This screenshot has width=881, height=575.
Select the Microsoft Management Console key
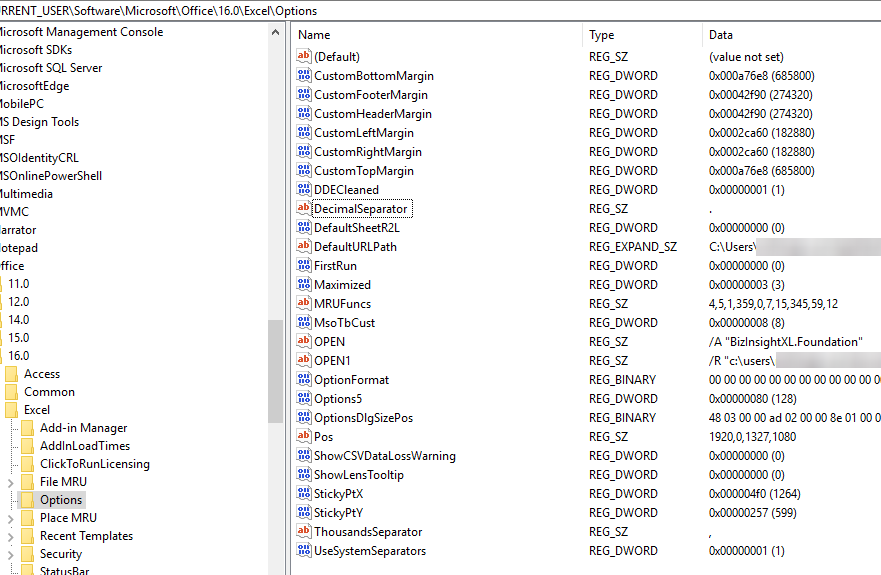pyautogui.click(x=81, y=32)
